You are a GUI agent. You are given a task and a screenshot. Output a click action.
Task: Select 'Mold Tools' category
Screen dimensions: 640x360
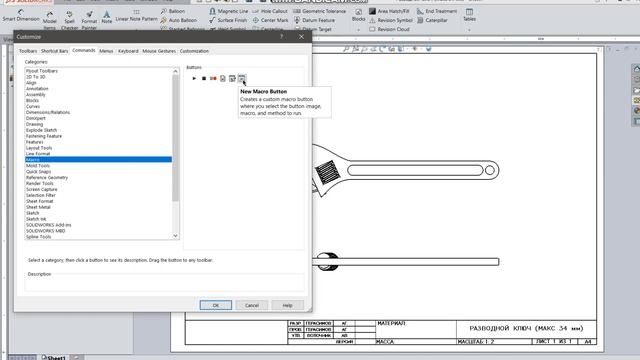(38, 166)
